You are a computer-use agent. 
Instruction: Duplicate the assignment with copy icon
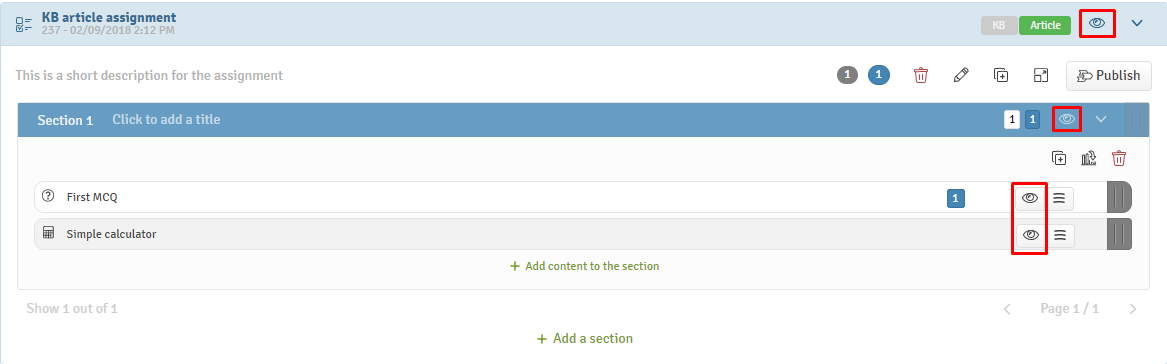[1001, 75]
